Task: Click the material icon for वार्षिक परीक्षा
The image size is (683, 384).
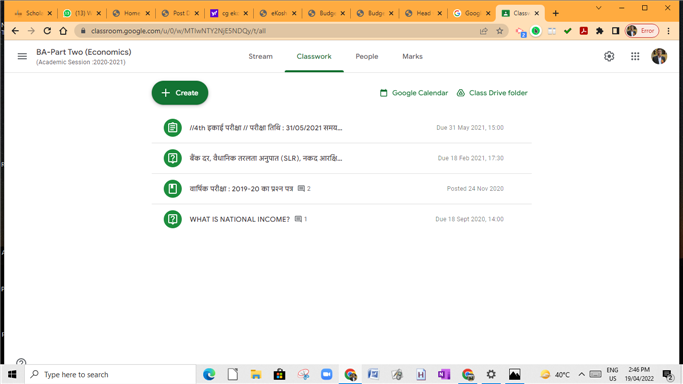Action: point(172,189)
